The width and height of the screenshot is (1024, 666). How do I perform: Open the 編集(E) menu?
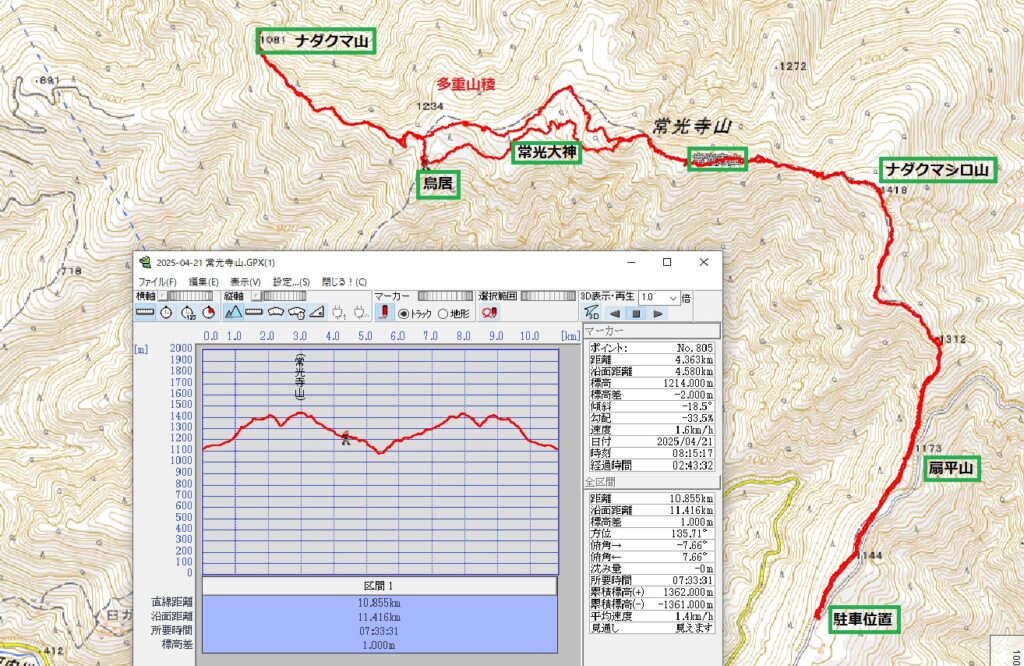204,282
